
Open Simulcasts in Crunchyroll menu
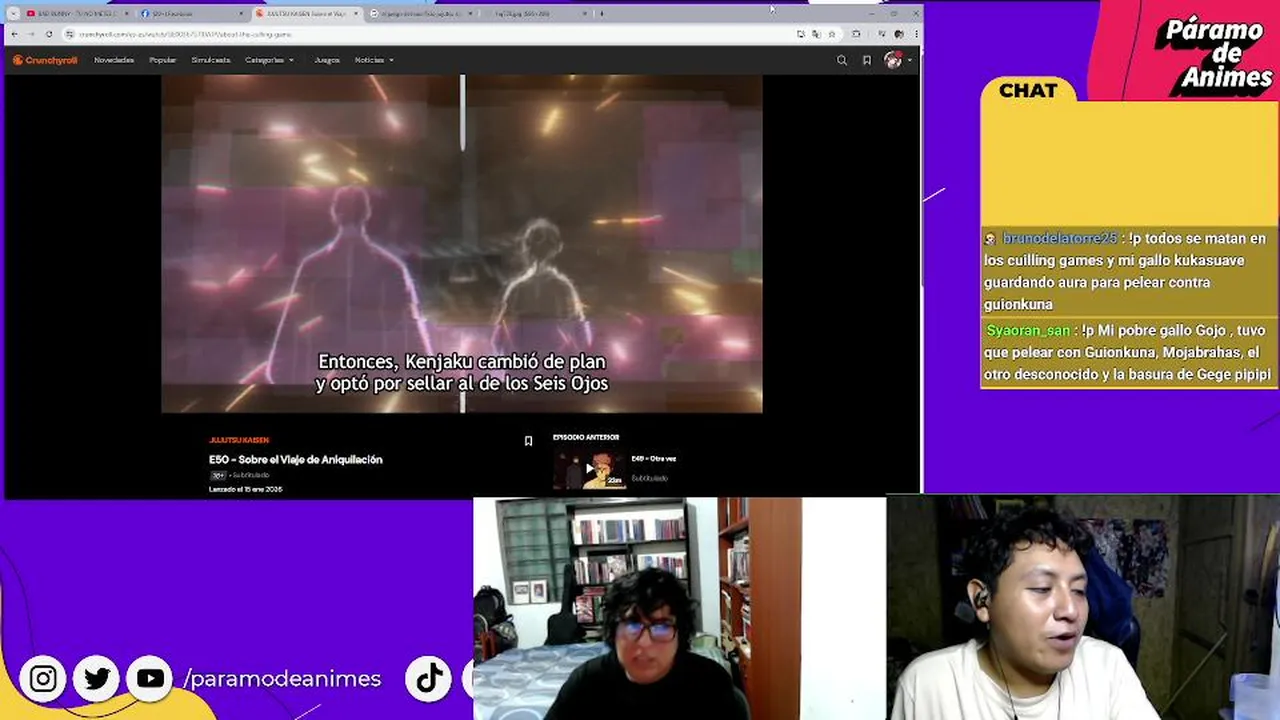tap(211, 60)
